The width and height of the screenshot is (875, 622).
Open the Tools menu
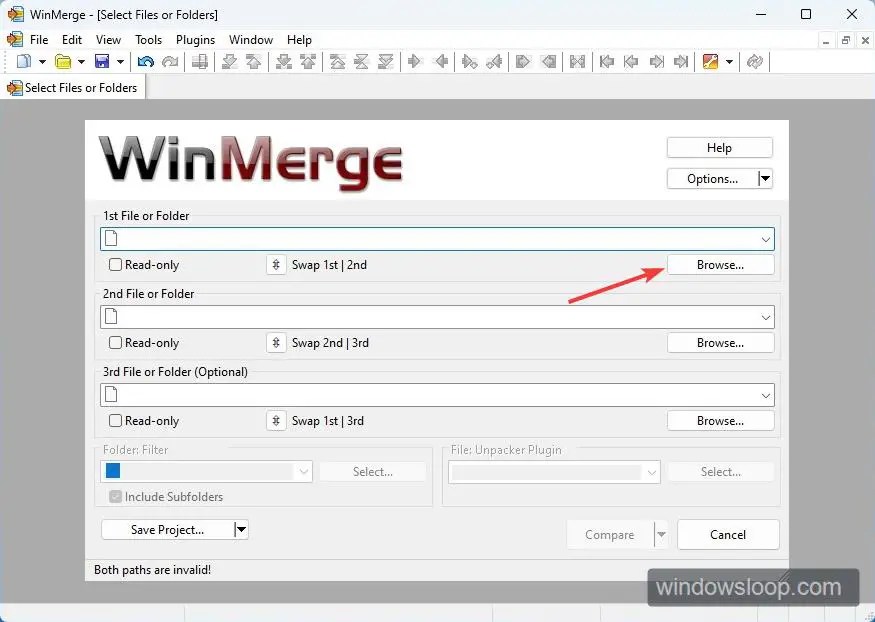pyautogui.click(x=148, y=40)
